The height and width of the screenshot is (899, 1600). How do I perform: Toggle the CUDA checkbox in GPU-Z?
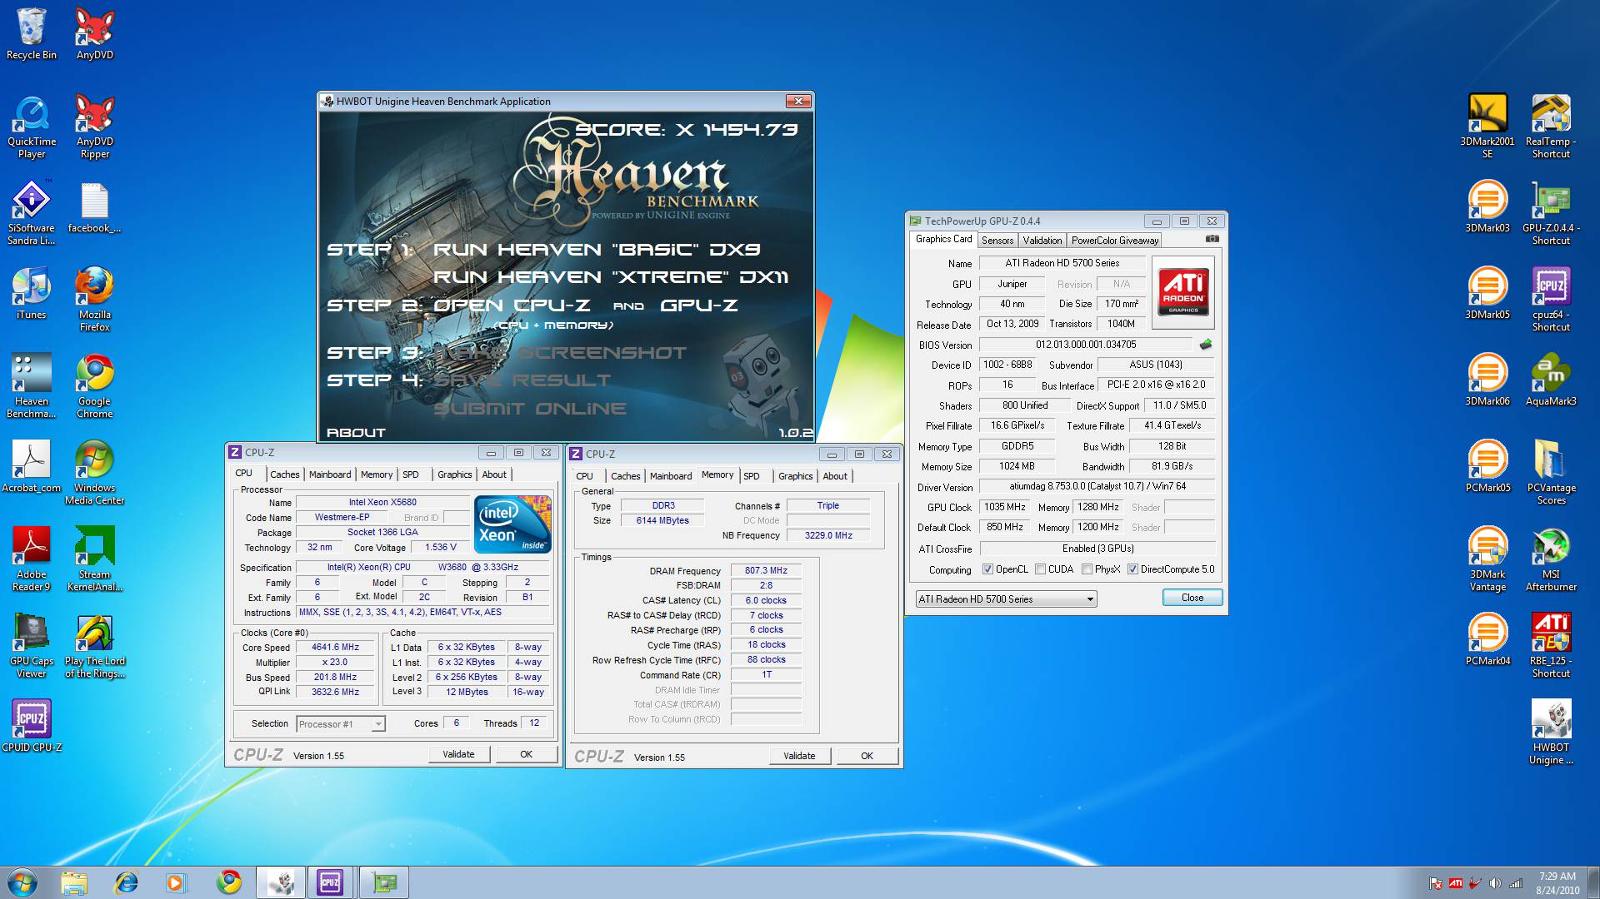(1040, 569)
